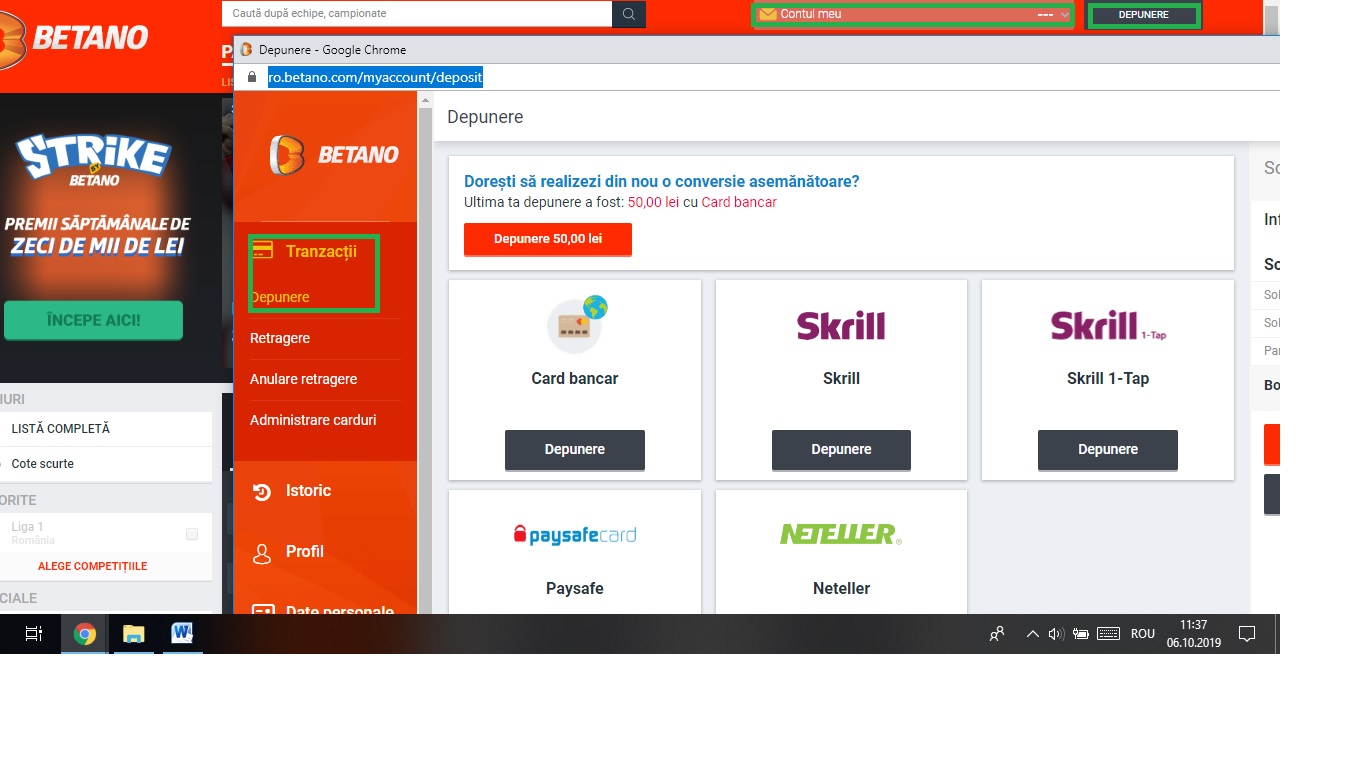1366x768 pixels.
Task: Select the ro.betano.com/myaccount/deposit URL field
Action: (x=375, y=77)
